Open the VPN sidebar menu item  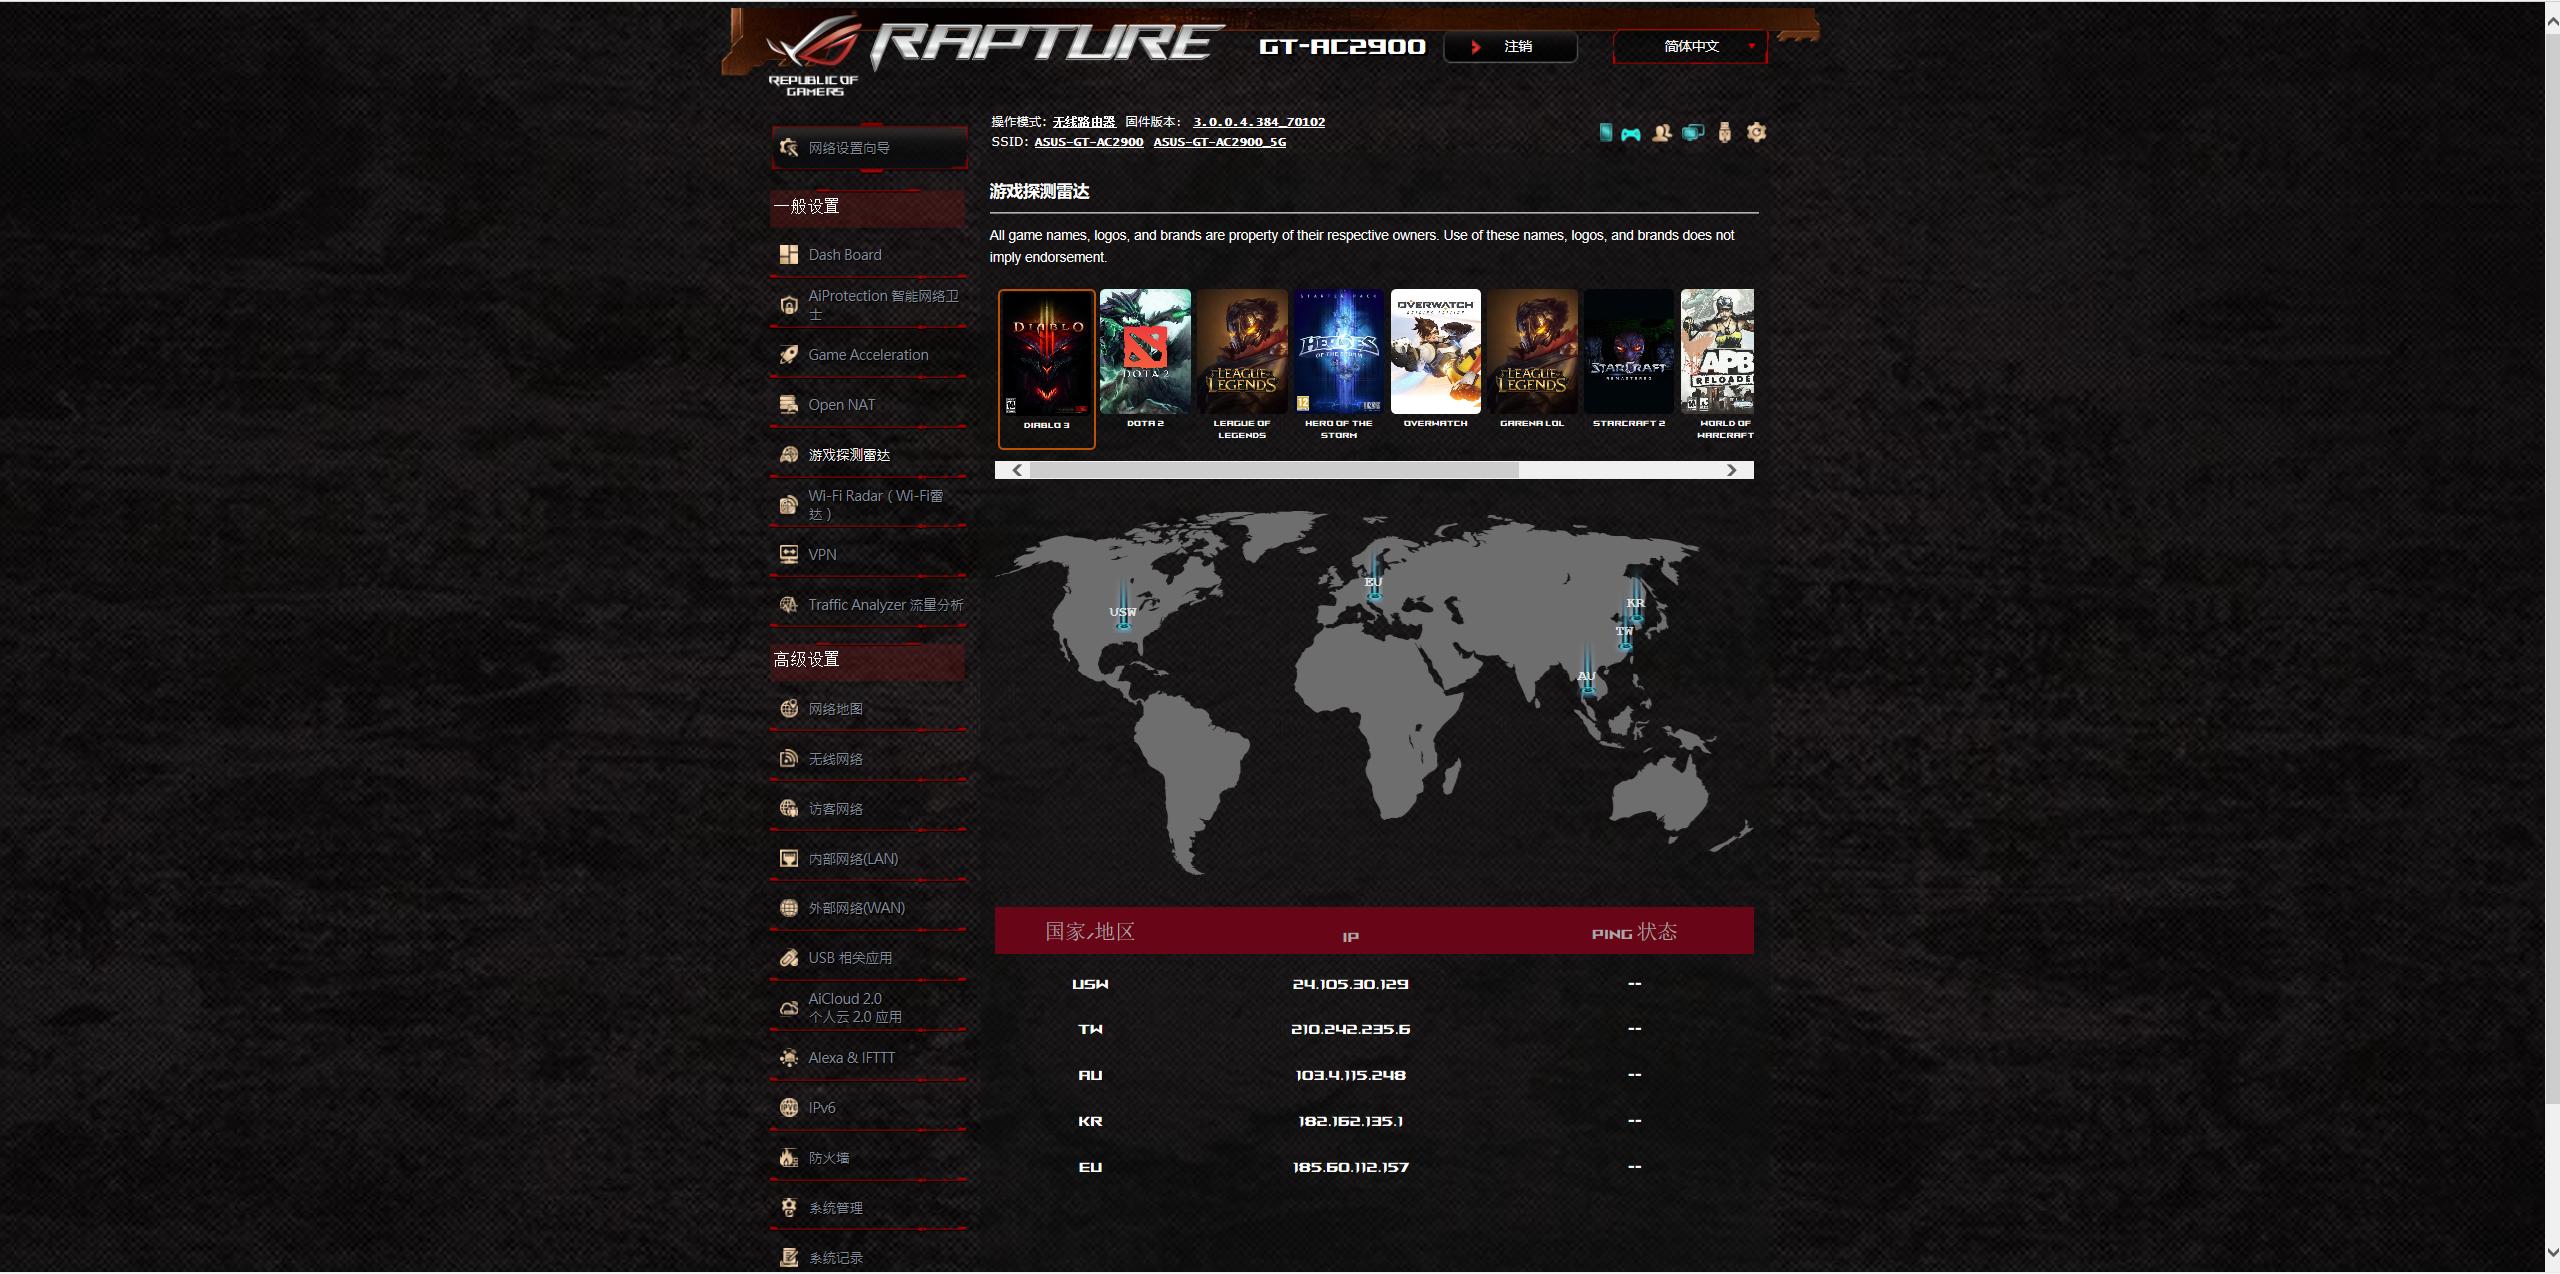tap(822, 555)
